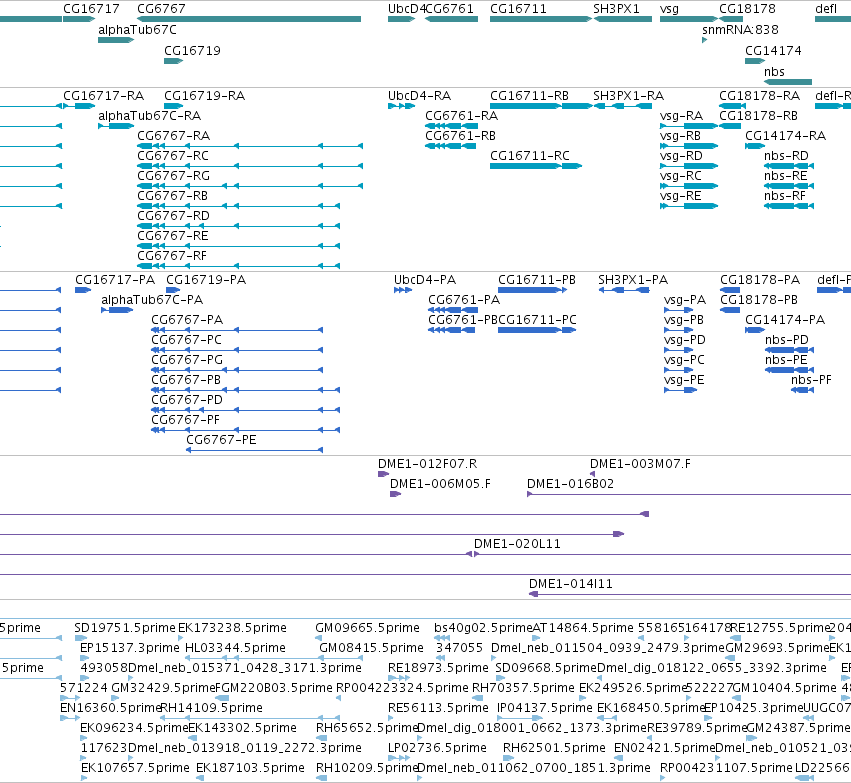Click the CG6761-RB transcript label

[460, 136]
